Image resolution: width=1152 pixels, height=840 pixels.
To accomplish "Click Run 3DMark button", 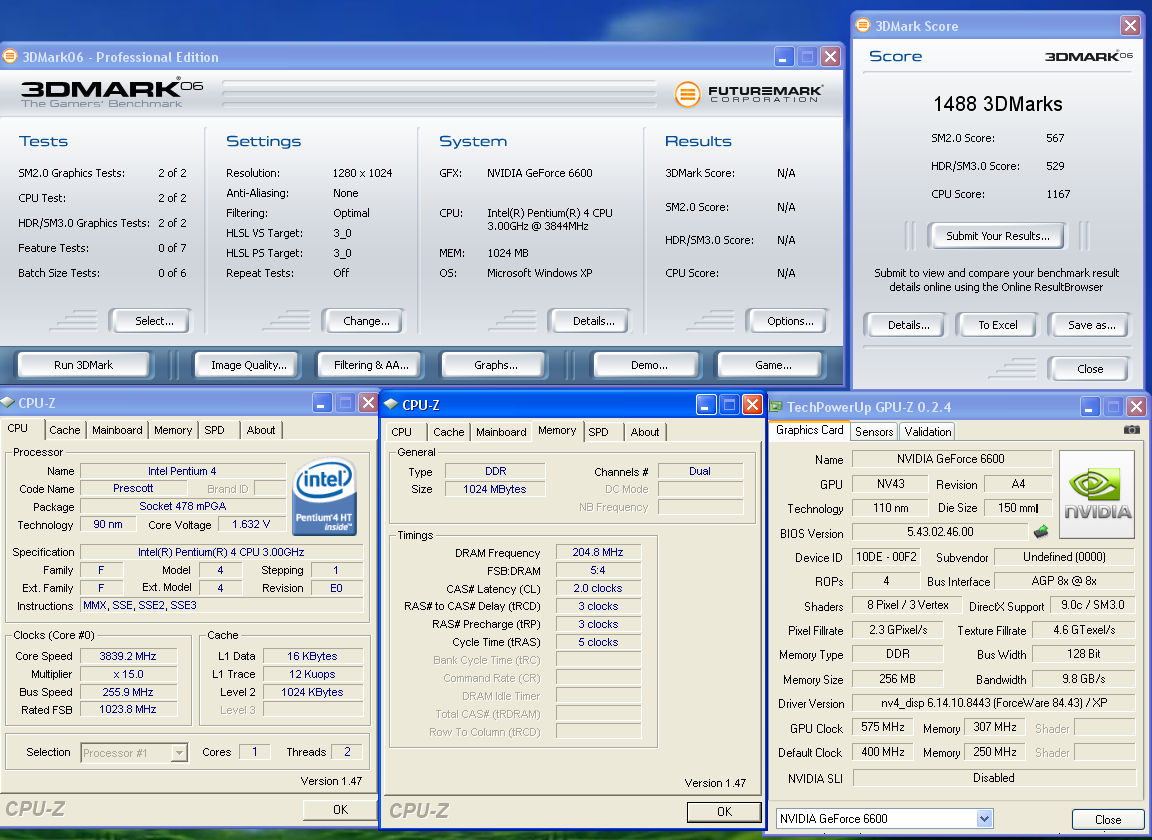I will [x=83, y=365].
